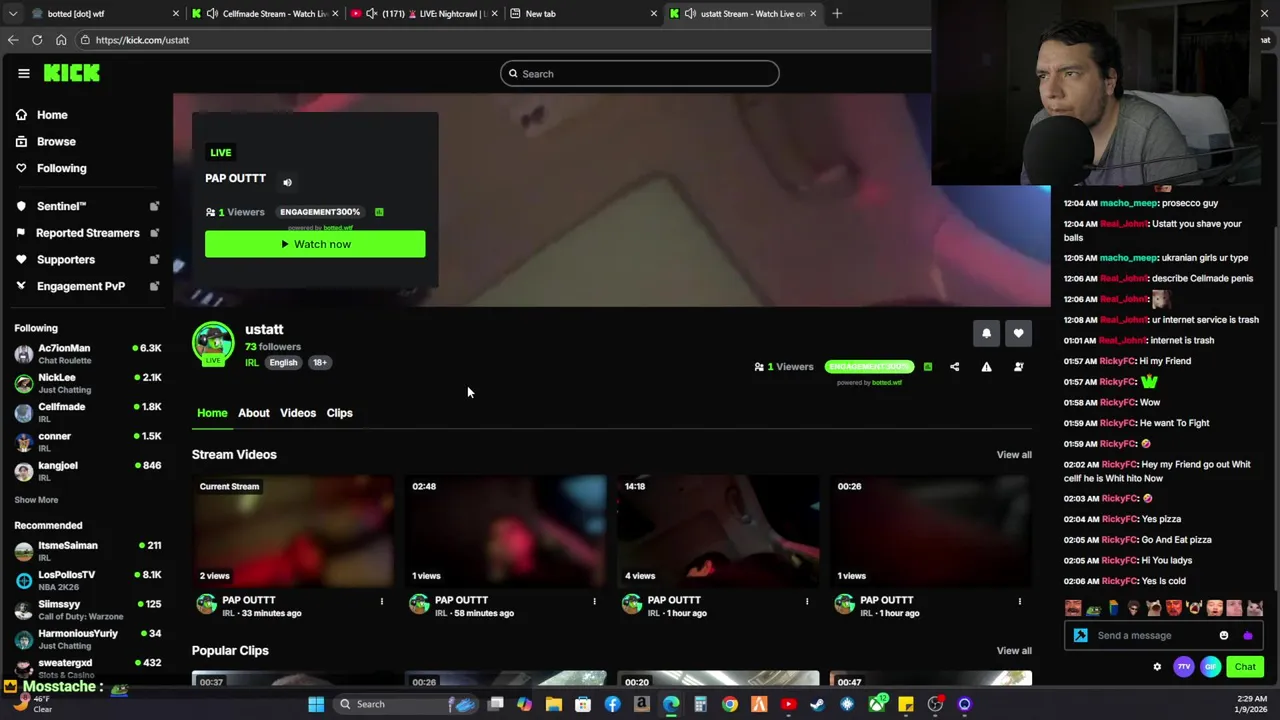Click the green Watch now button
1280x720 pixels.
pyautogui.click(x=315, y=244)
